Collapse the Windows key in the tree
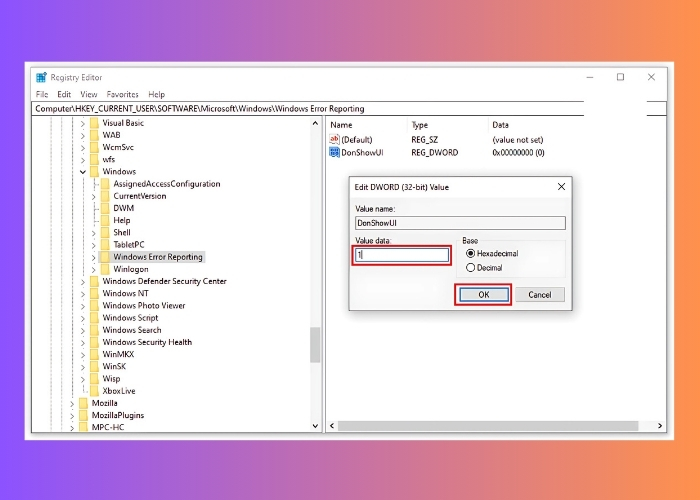 point(82,172)
